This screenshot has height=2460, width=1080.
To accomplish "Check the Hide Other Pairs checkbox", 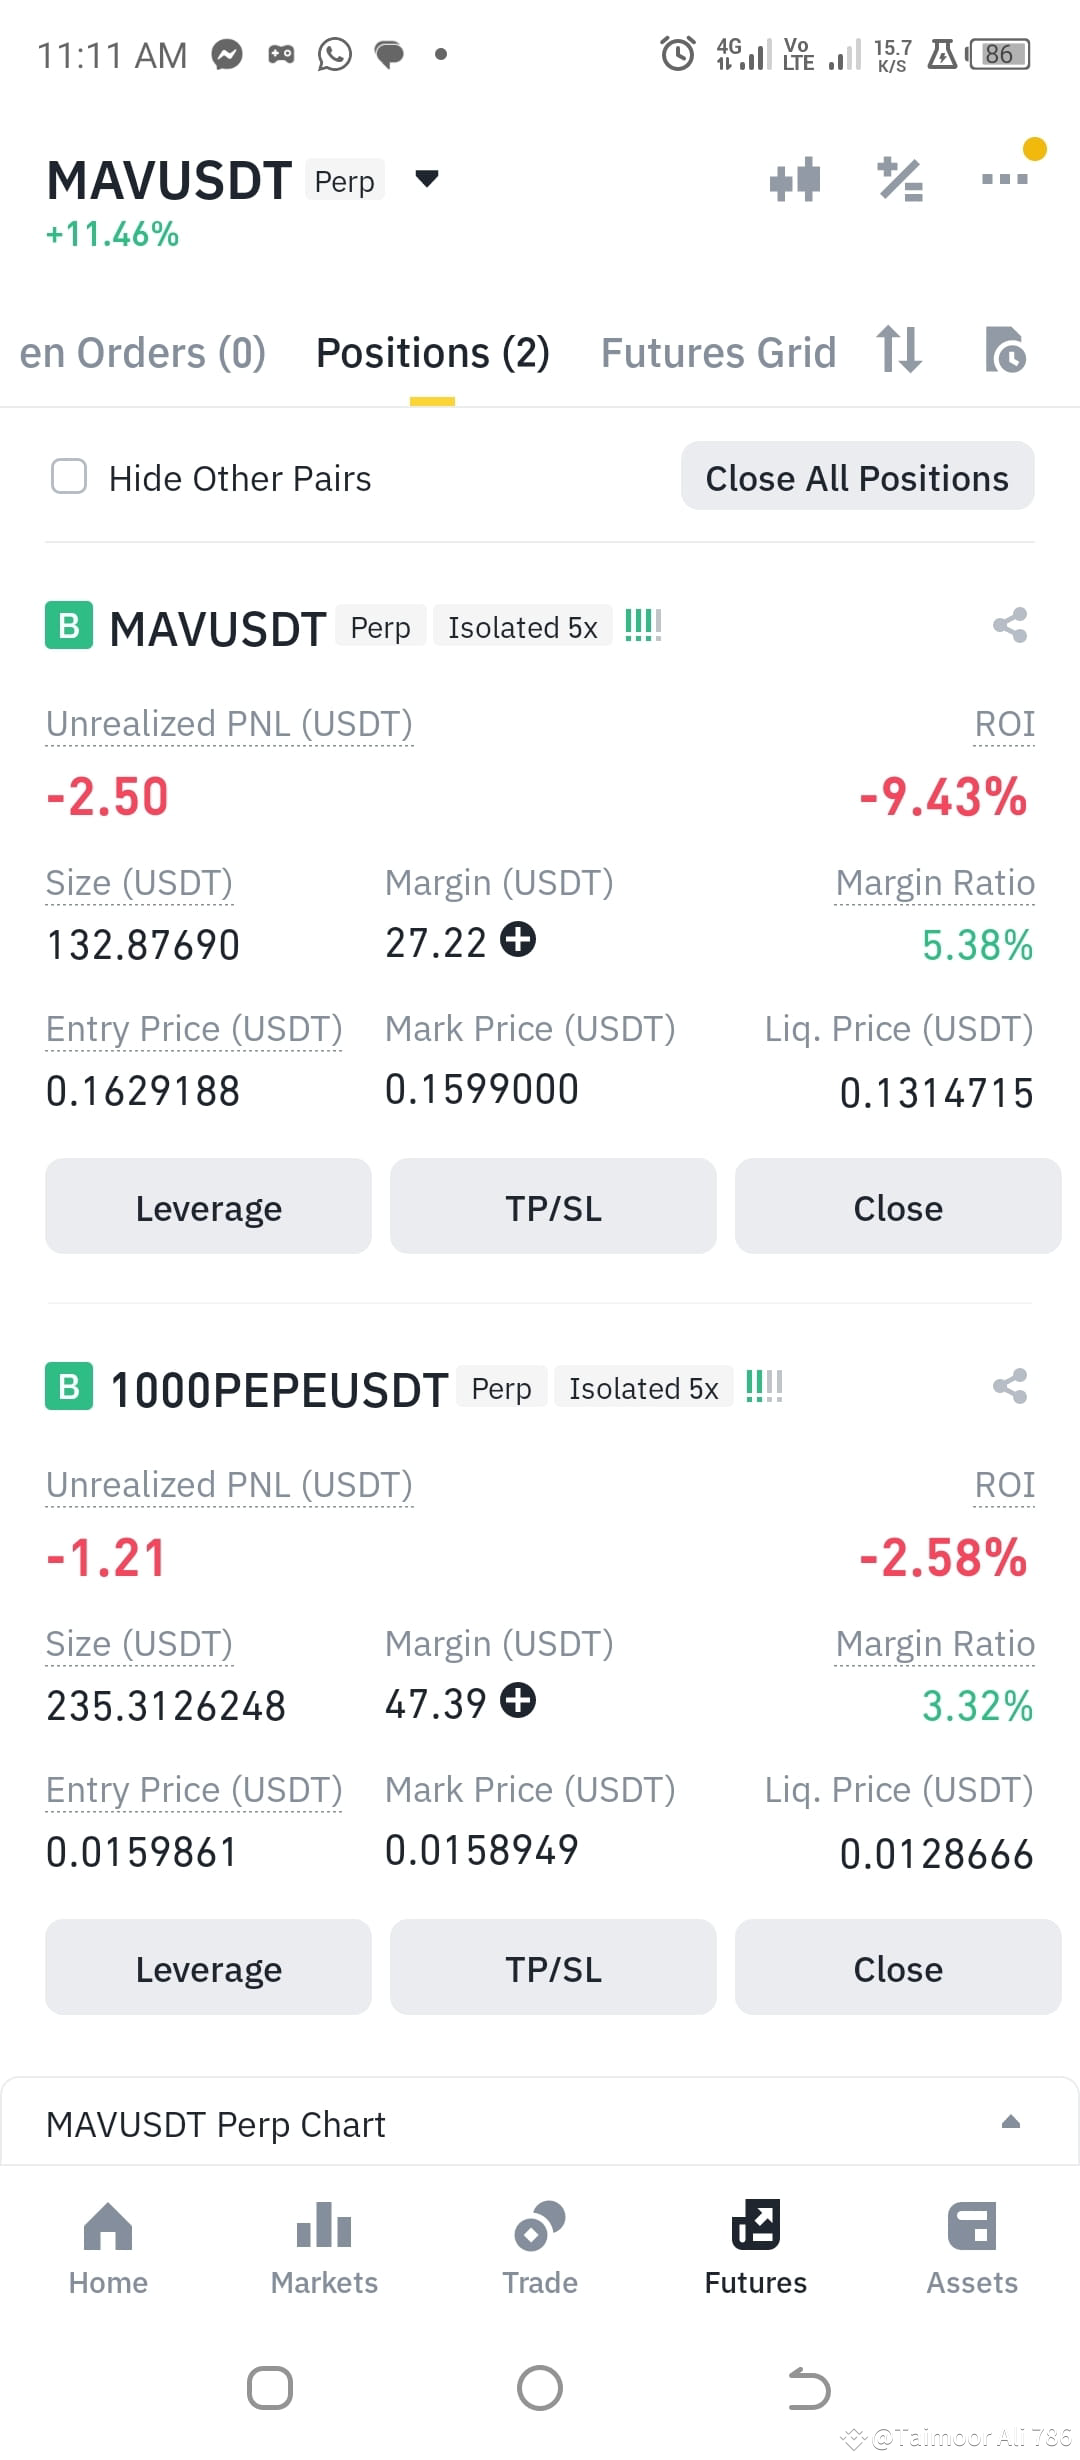I will [x=69, y=477].
